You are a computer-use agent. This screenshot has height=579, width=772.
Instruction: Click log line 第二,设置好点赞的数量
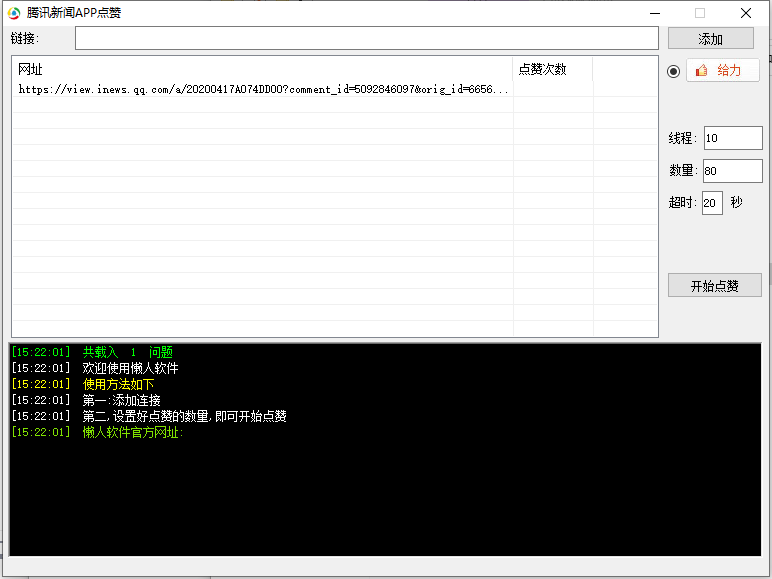coord(149,416)
